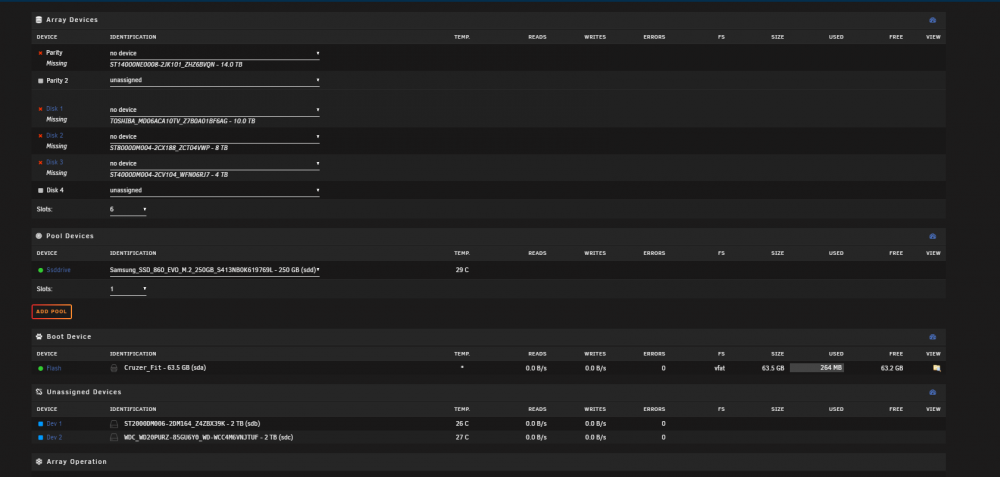This screenshot has height=477, width=1000.
Task: Click the Flash used space bar showing 264 MB
Action: [x=817, y=368]
